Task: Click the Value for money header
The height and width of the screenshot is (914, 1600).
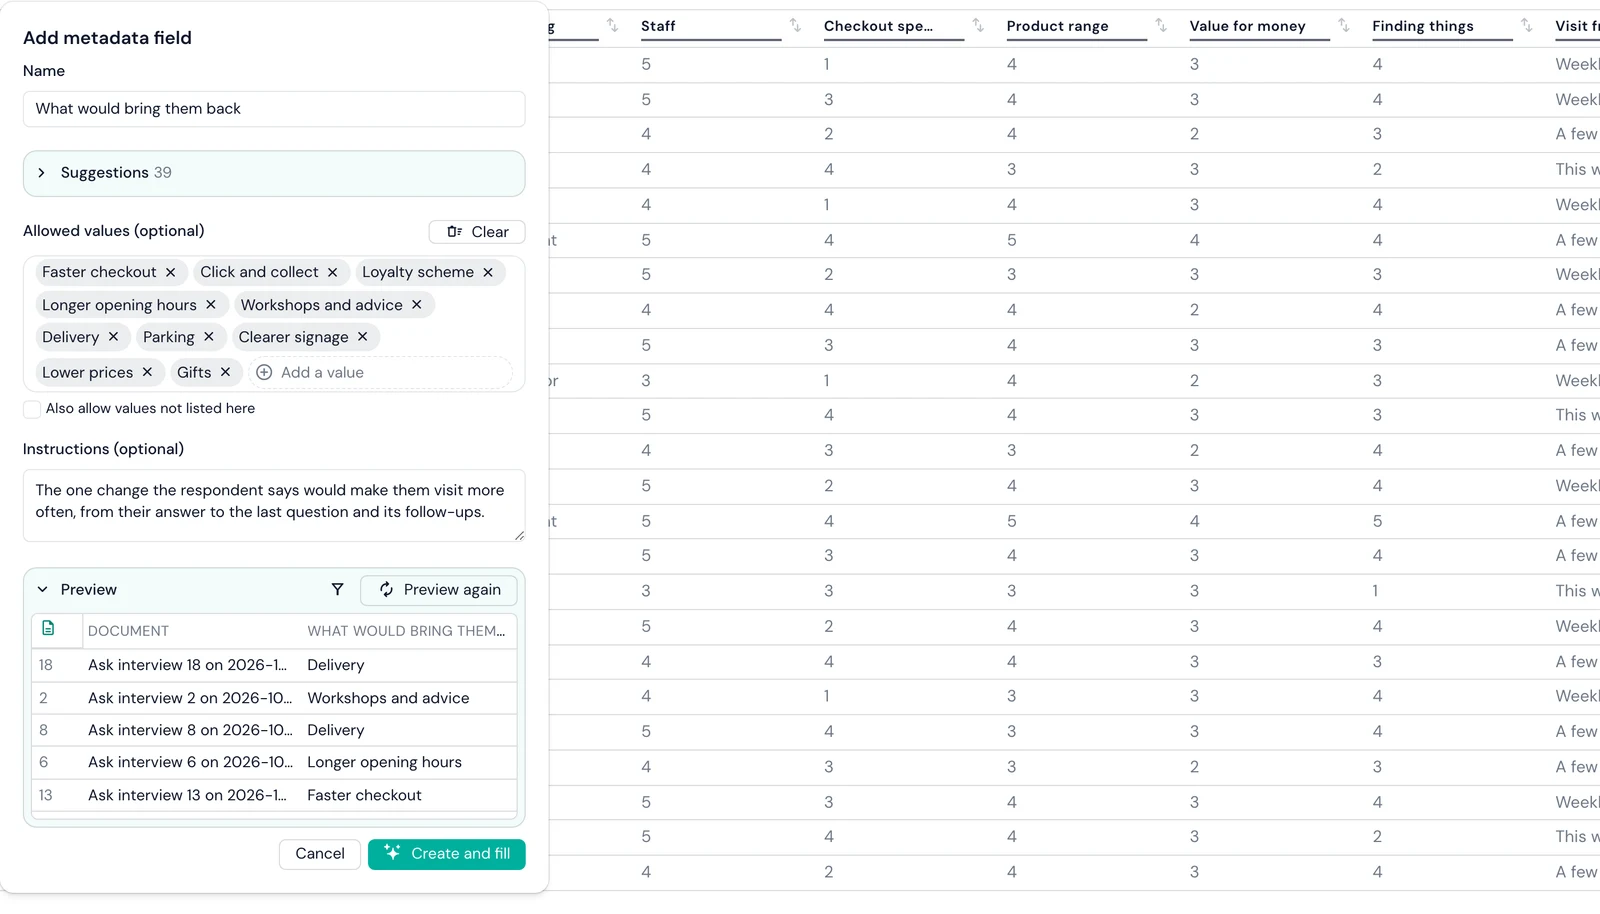Action: coord(1247,26)
